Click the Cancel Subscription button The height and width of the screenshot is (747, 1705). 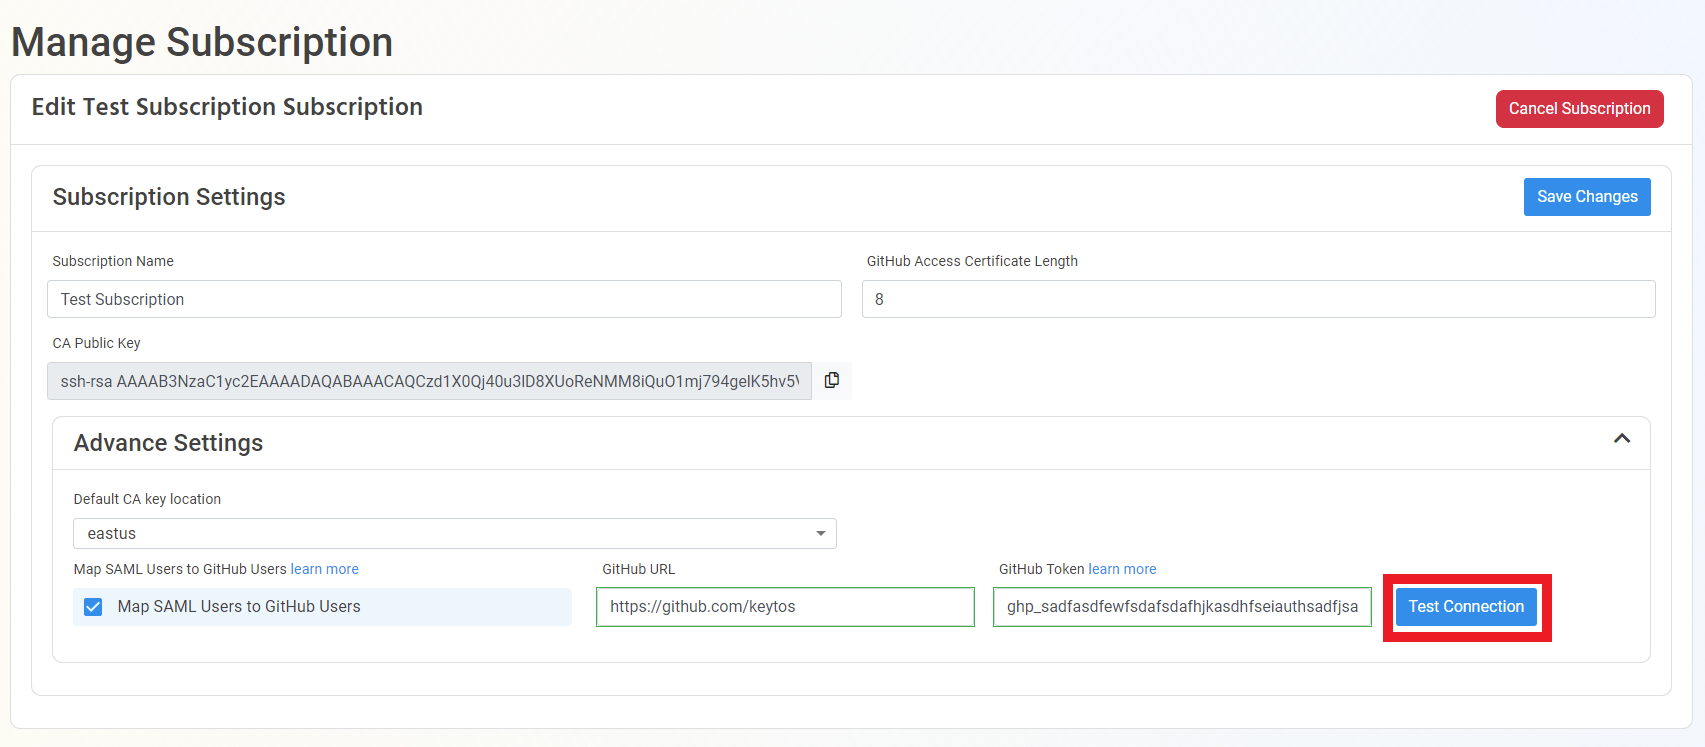(x=1579, y=109)
